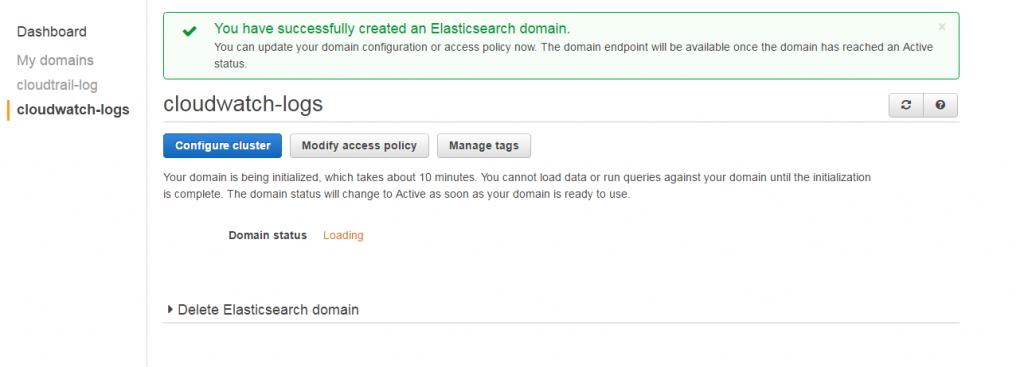Open help via the question mark icon
1024x367 pixels.
tap(940, 105)
